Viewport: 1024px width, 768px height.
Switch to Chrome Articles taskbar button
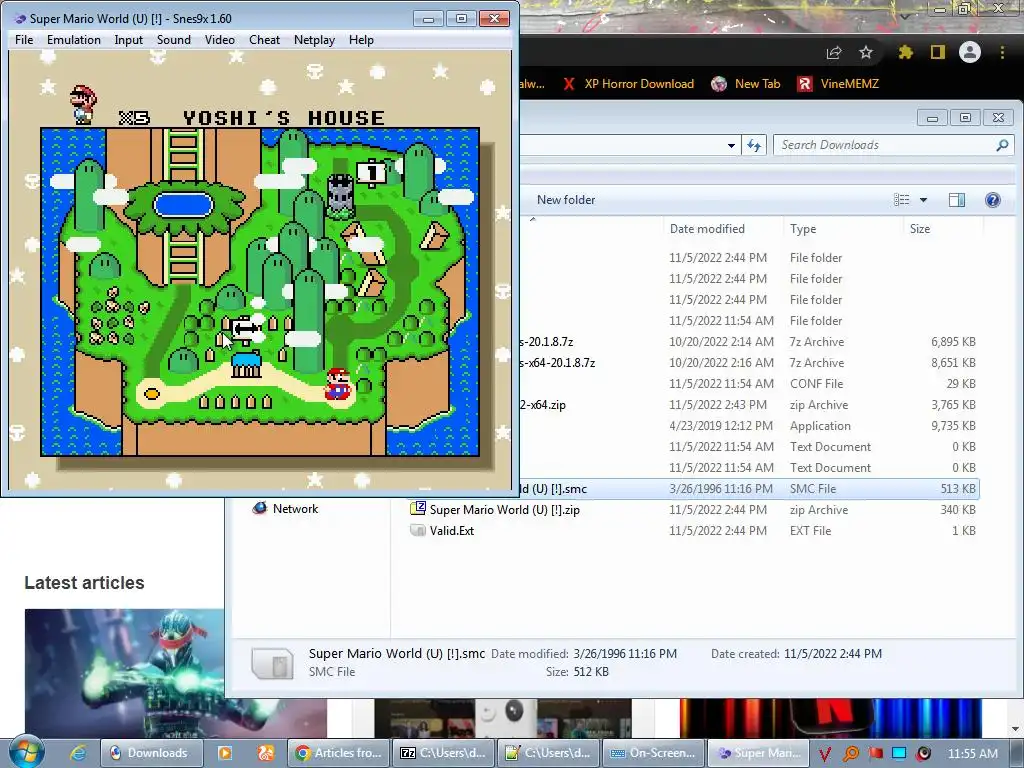(x=339, y=753)
